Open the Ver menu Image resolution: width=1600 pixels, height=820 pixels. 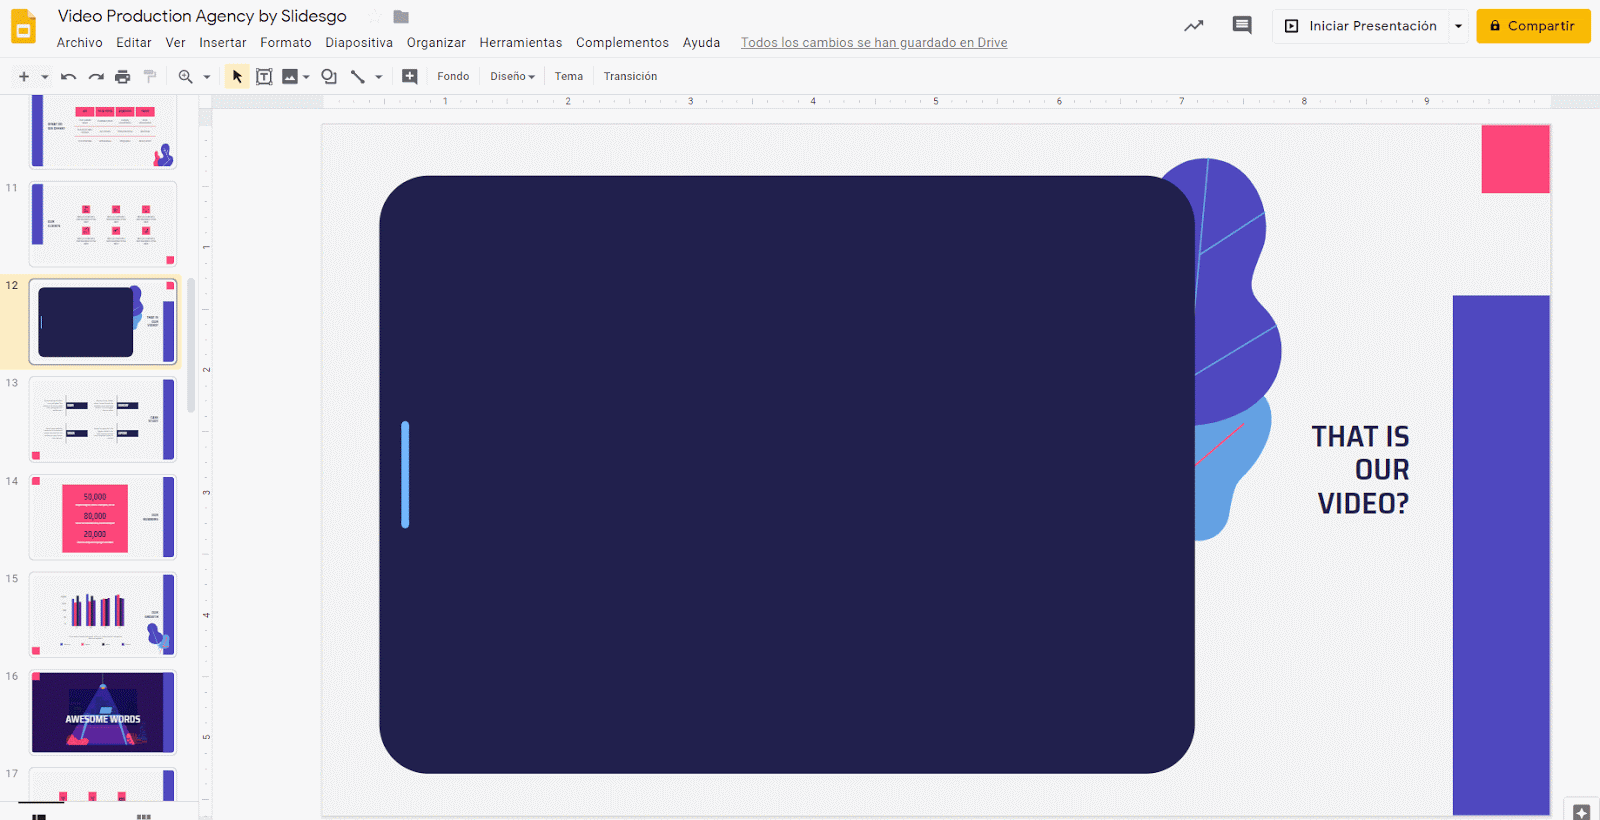176,43
